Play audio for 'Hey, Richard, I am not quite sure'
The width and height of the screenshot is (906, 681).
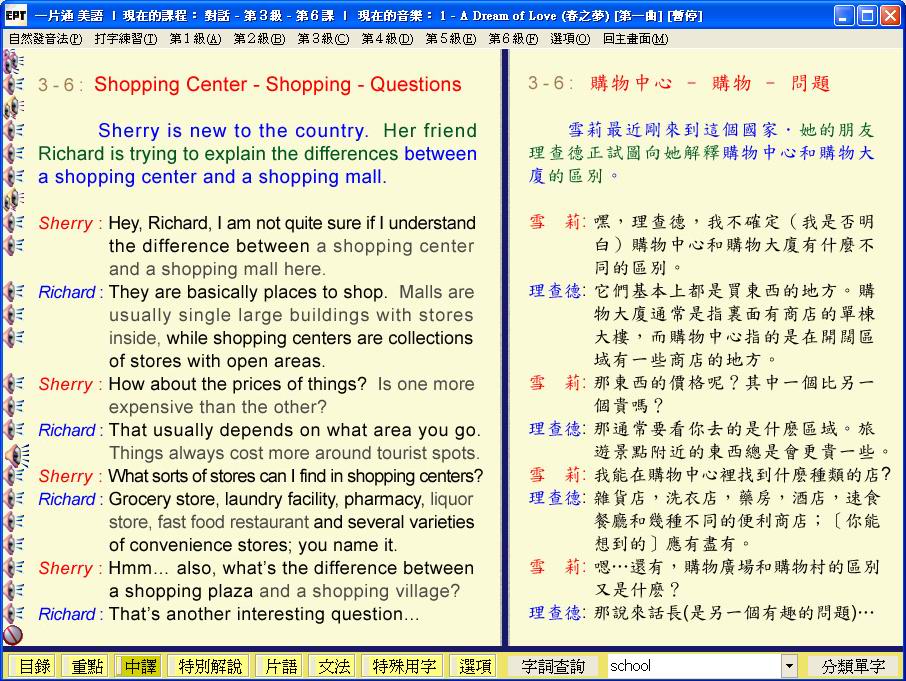(x=14, y=223)
